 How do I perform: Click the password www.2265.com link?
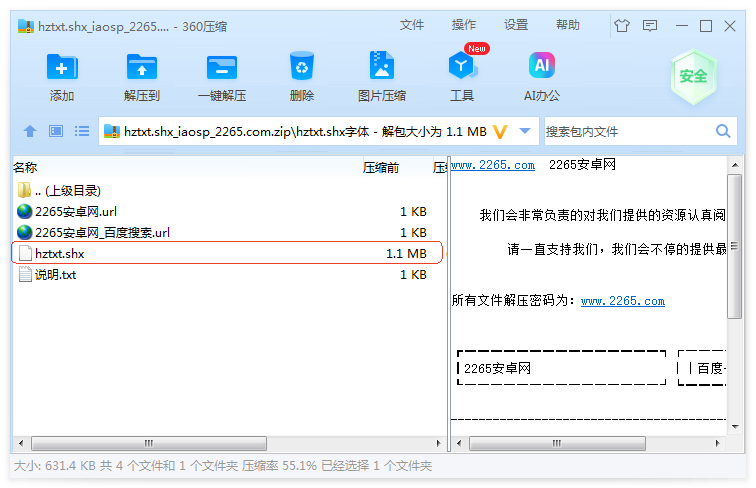point(623,301)
